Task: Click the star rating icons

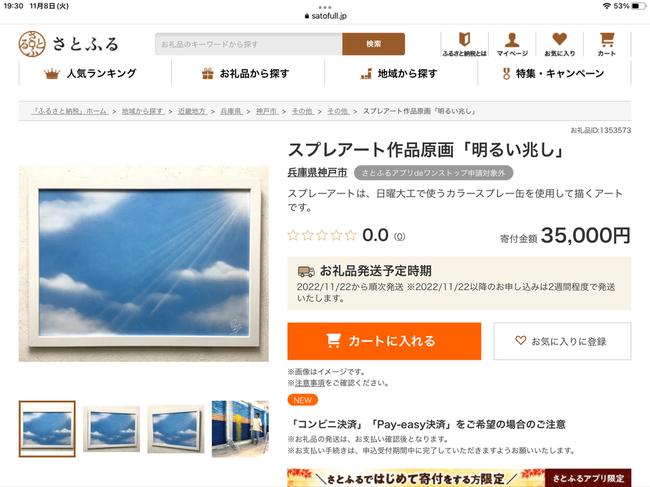Action: click(322, 235)
